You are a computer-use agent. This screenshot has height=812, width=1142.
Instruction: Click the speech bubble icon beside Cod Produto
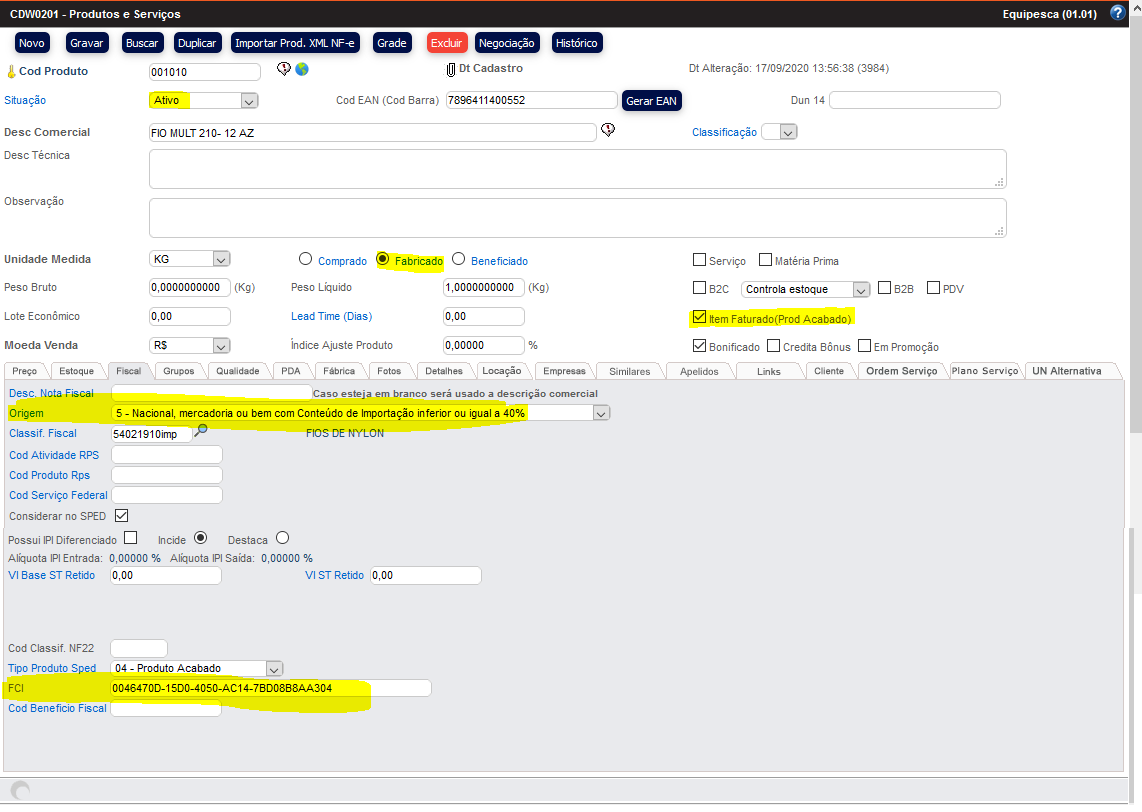tap(283, 70)
